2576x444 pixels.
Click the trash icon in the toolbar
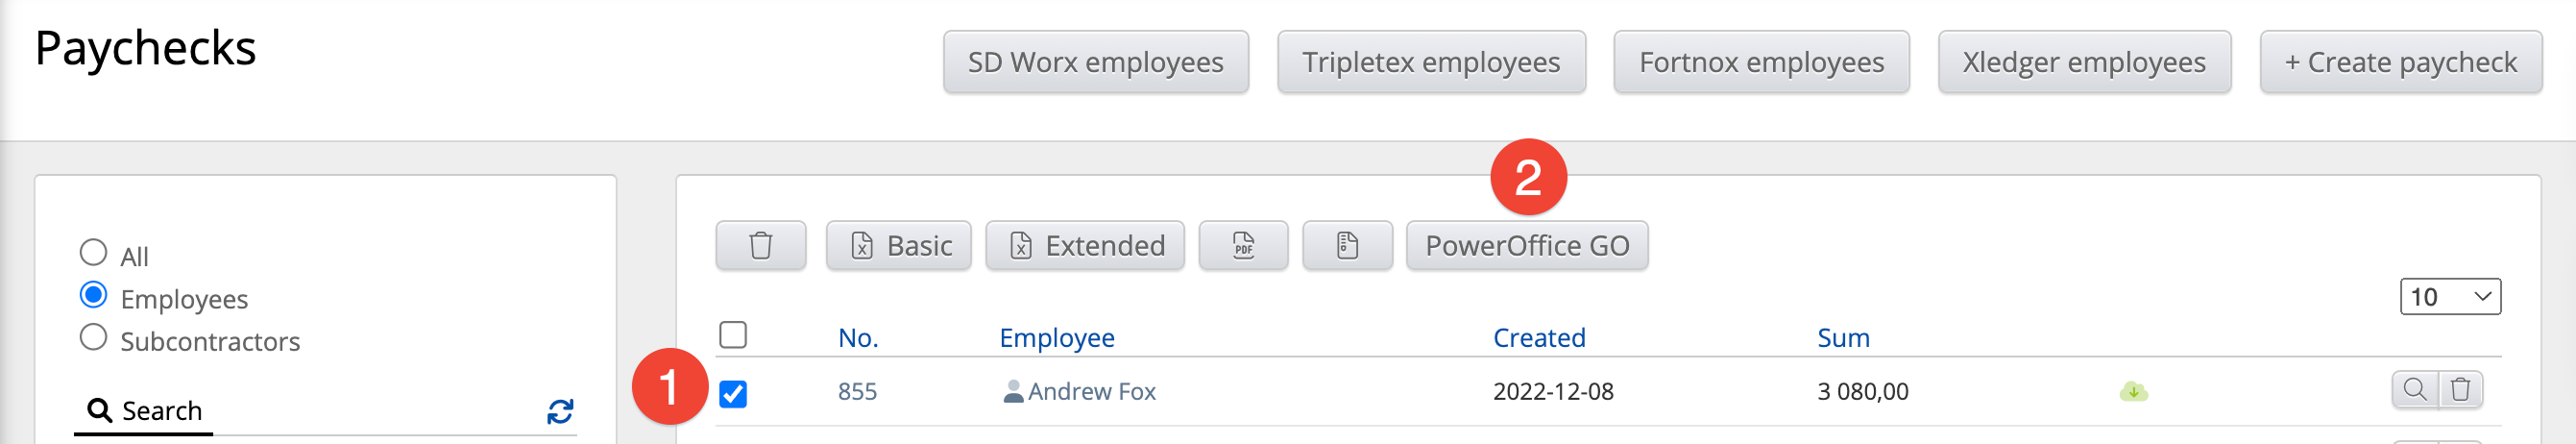point(760,245)
